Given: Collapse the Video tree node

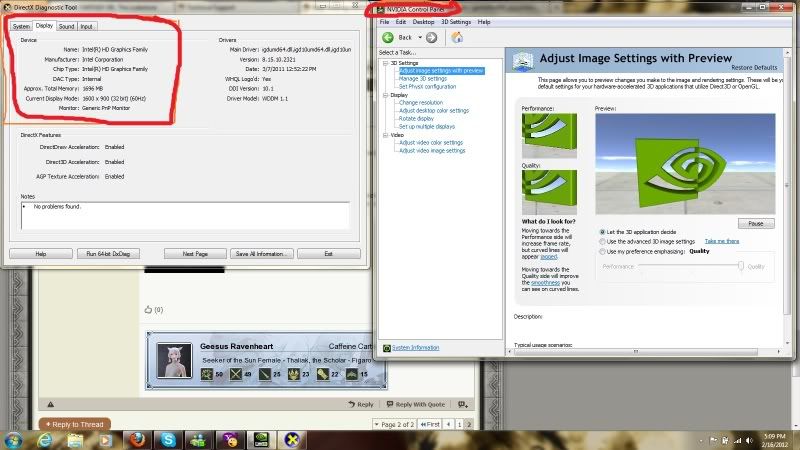Looking at the screenshot, I should (x=386, y=135).
